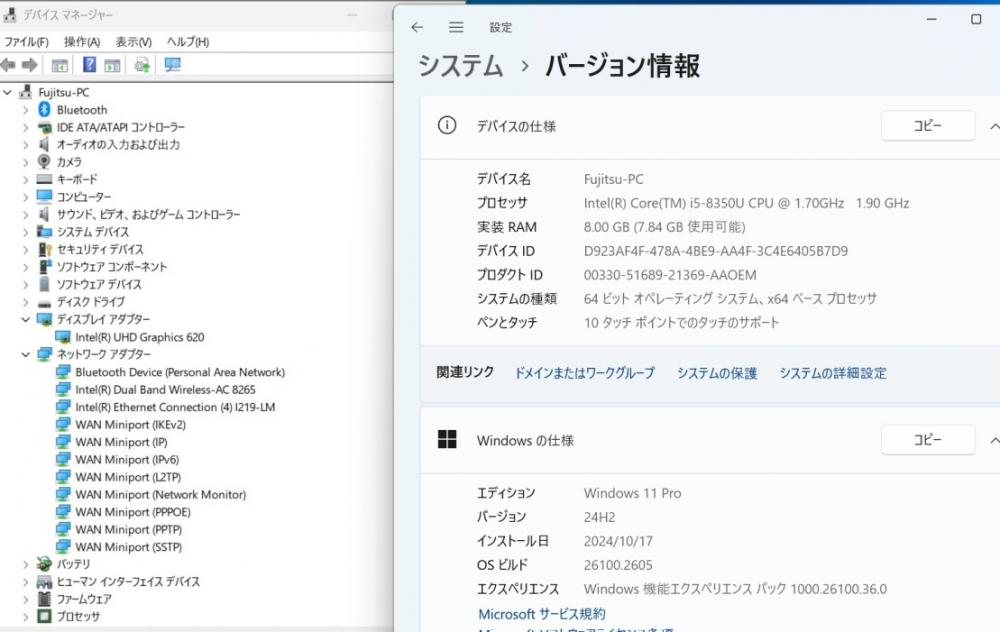The height and width of the screenshot is (632, 1000).
Task: Expand the system devices (システム デバイス) node
Action: tap(26, 232)
